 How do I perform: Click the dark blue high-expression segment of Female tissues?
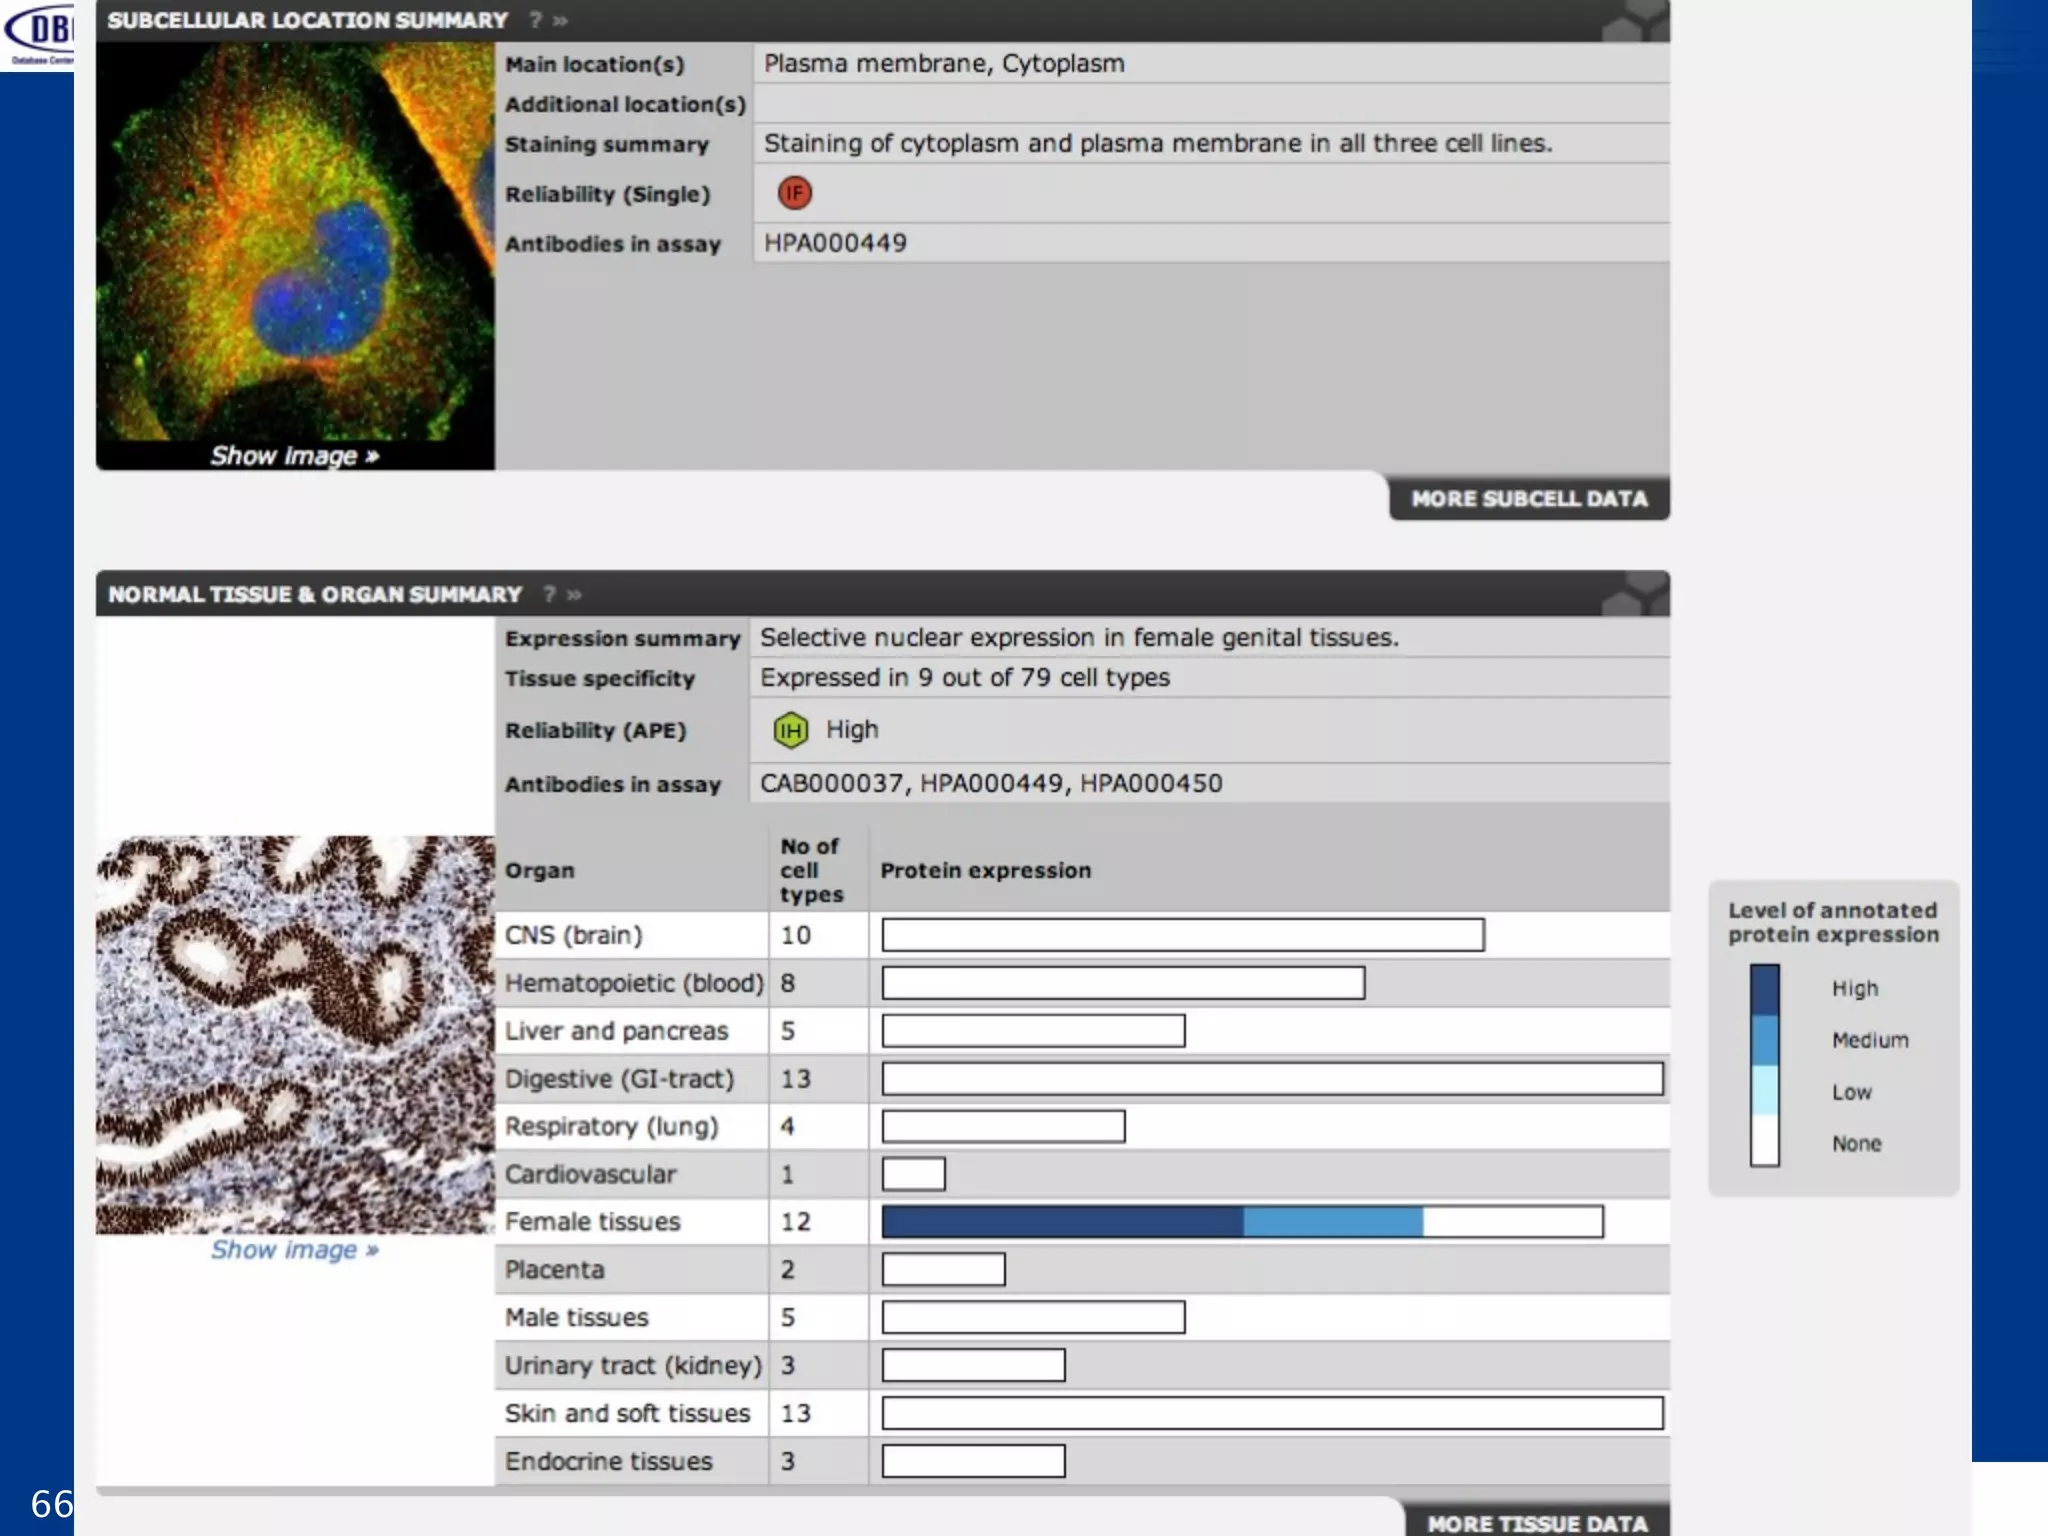click(x=1062, y=1221)
